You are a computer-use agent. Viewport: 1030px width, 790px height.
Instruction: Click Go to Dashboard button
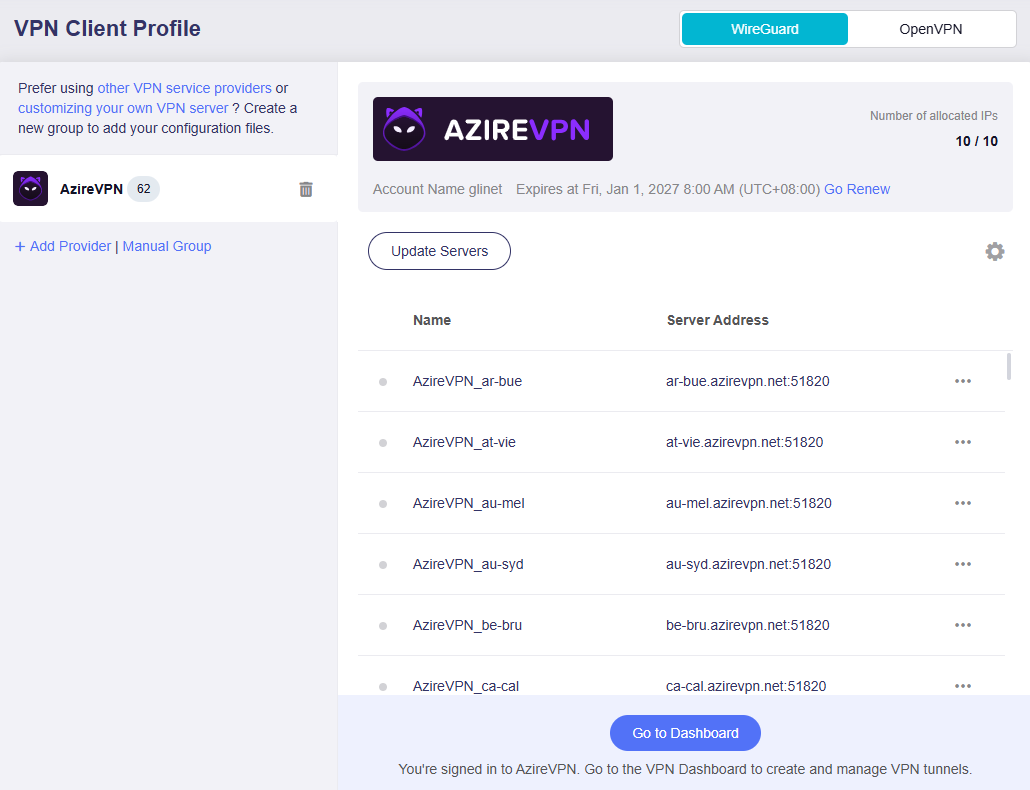[685, 733]
